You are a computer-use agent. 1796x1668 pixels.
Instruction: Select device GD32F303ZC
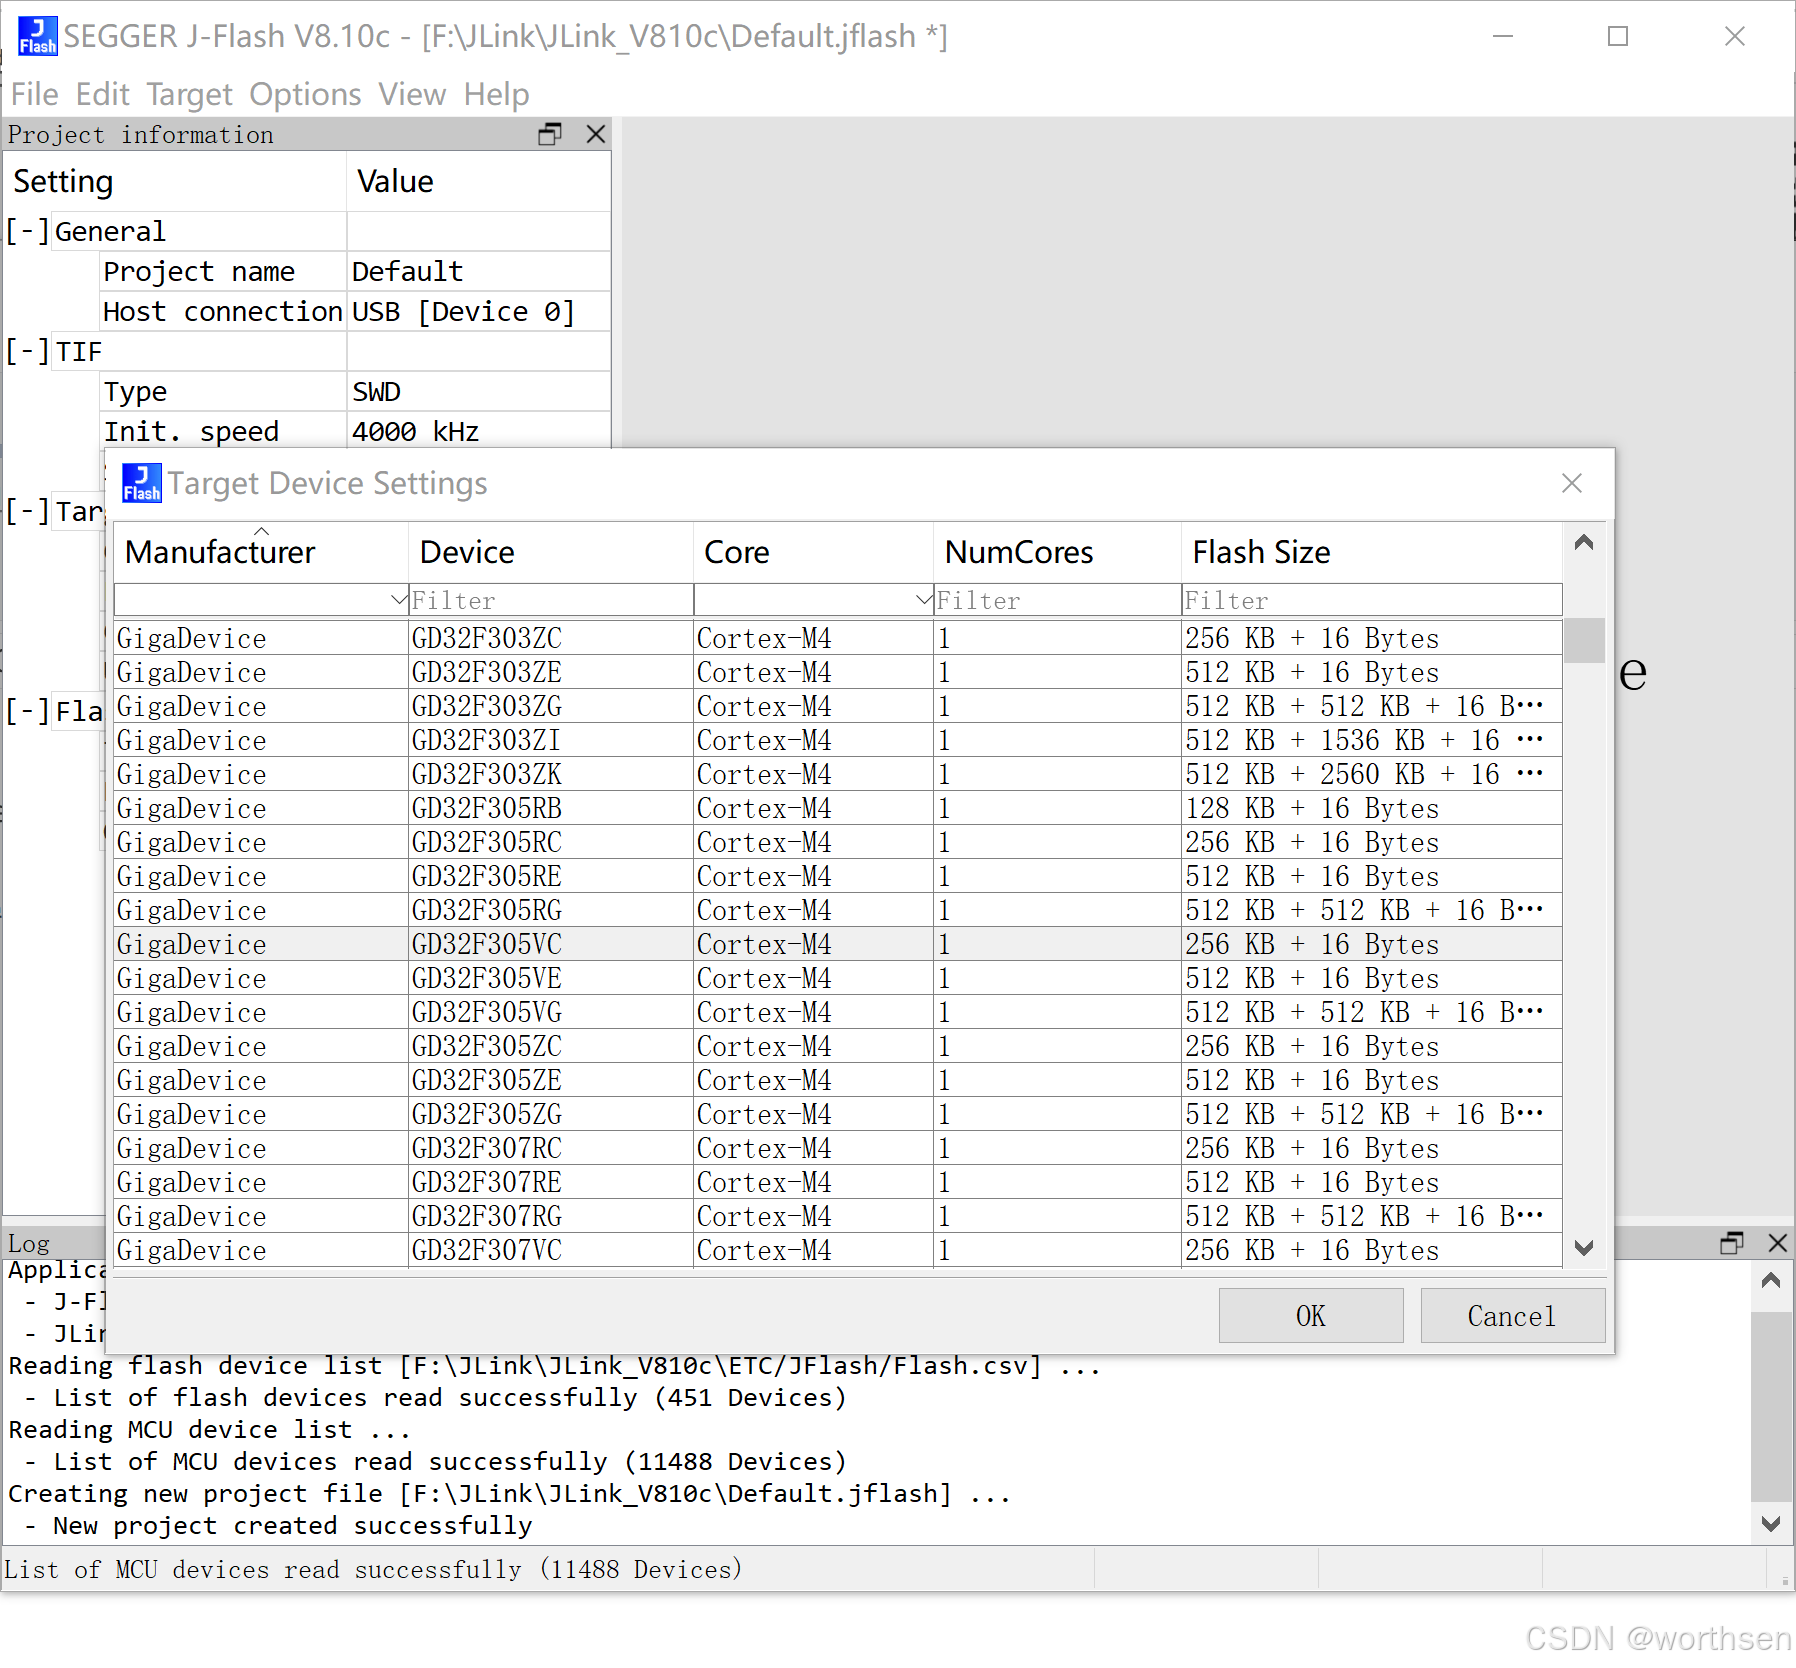pyautogui.click(x=838, y=638)
